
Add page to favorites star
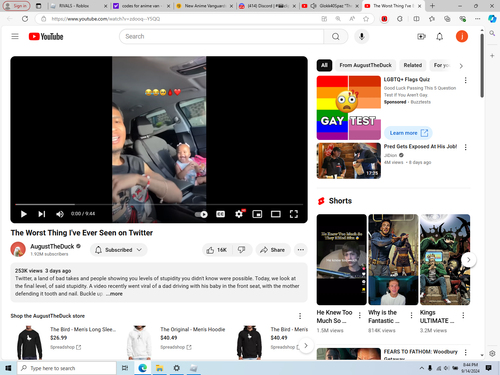point(366,19)
